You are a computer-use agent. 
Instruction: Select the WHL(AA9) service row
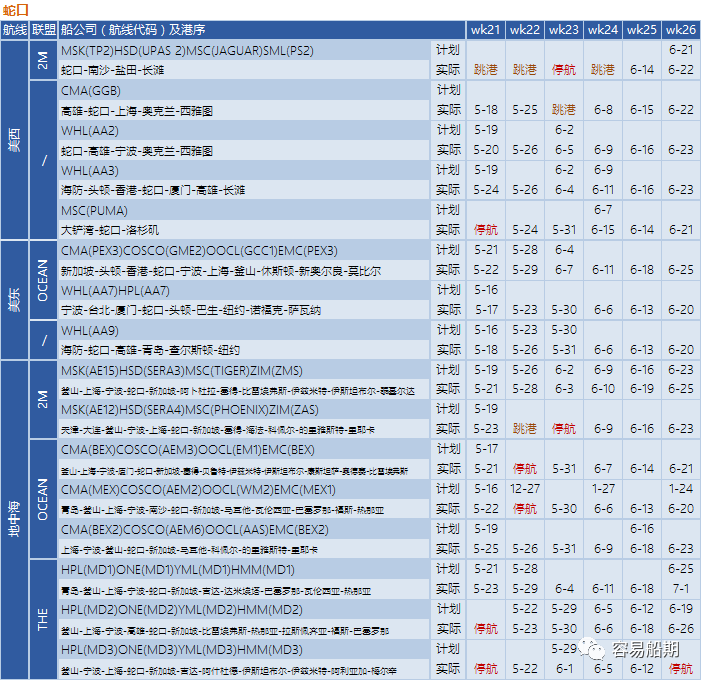pyautogui.click(x=244, y=330)
